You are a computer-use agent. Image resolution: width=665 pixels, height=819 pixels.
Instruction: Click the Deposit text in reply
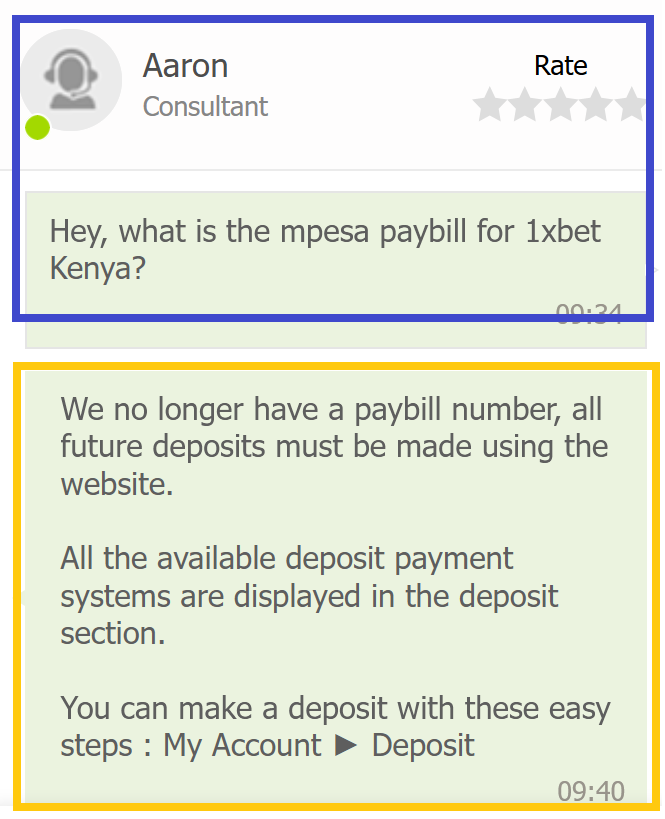(x=423, y=745)
